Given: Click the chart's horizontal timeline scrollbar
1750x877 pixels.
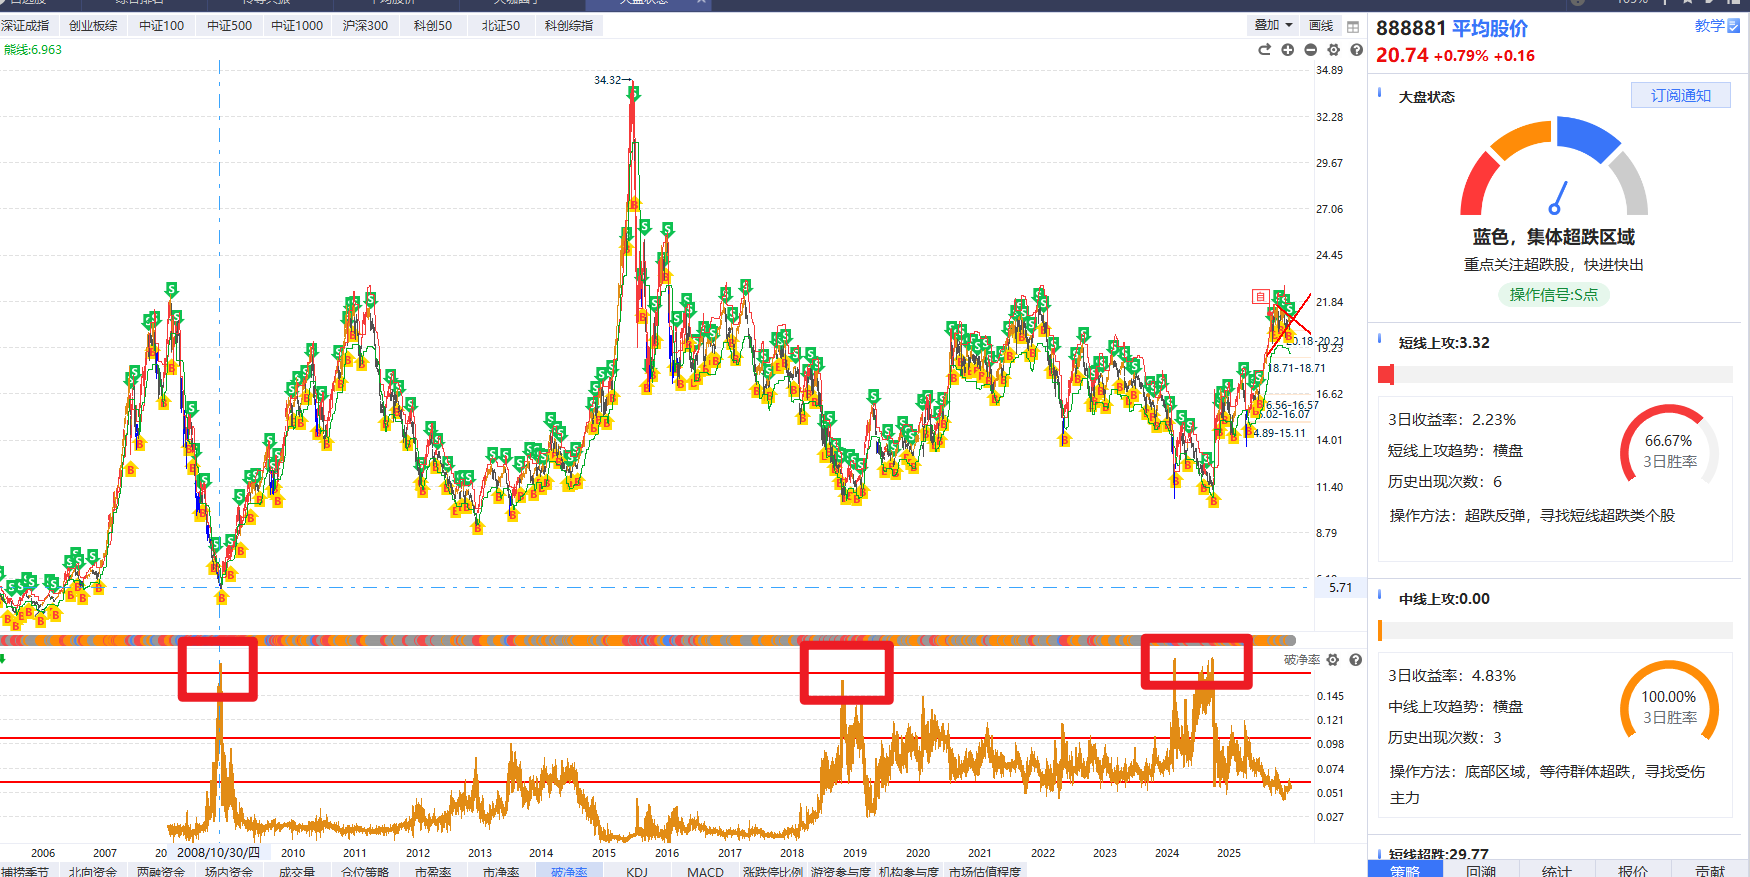Looking at the screenshot, I should [x=648, y=640].
